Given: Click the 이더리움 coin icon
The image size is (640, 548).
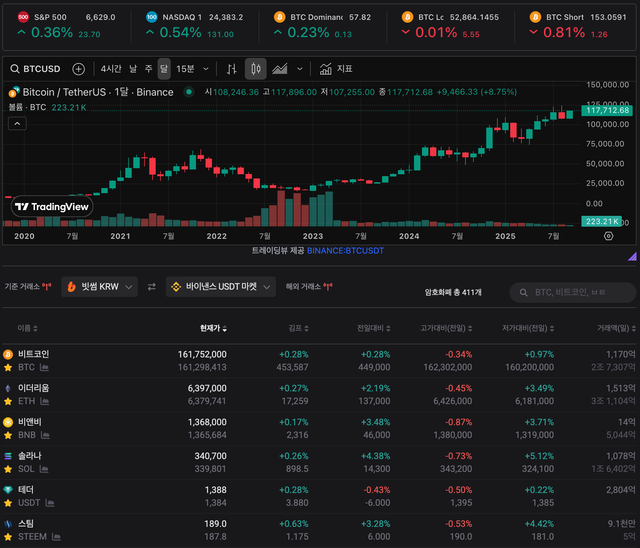Looking at the screenshot, I should 8,388.
